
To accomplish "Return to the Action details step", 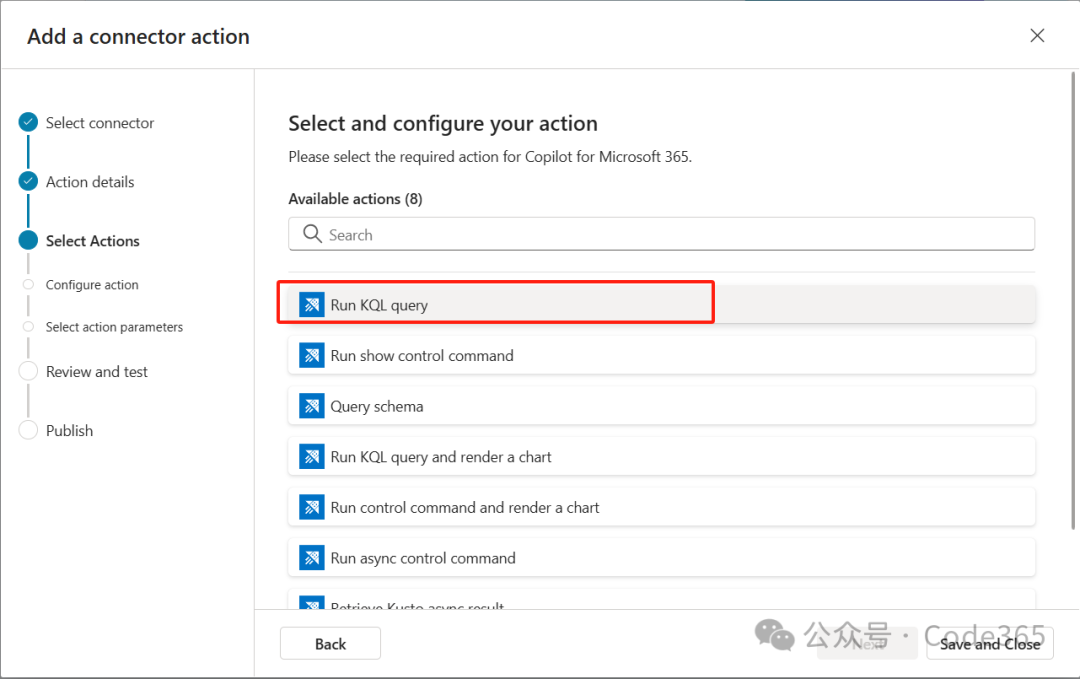I will (90, 182).
